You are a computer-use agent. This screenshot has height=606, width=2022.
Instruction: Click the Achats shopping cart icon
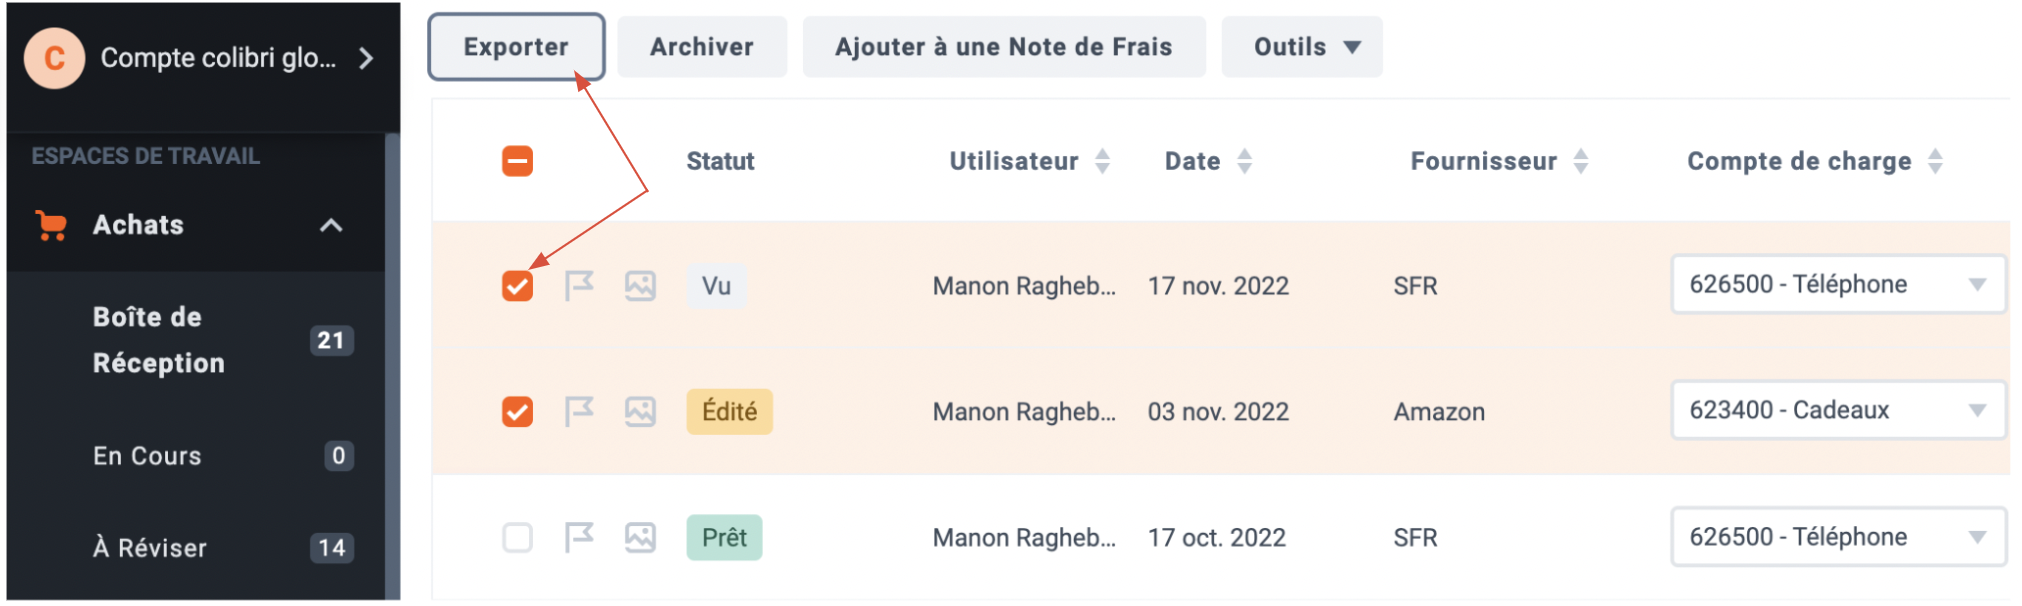[51, 225]
